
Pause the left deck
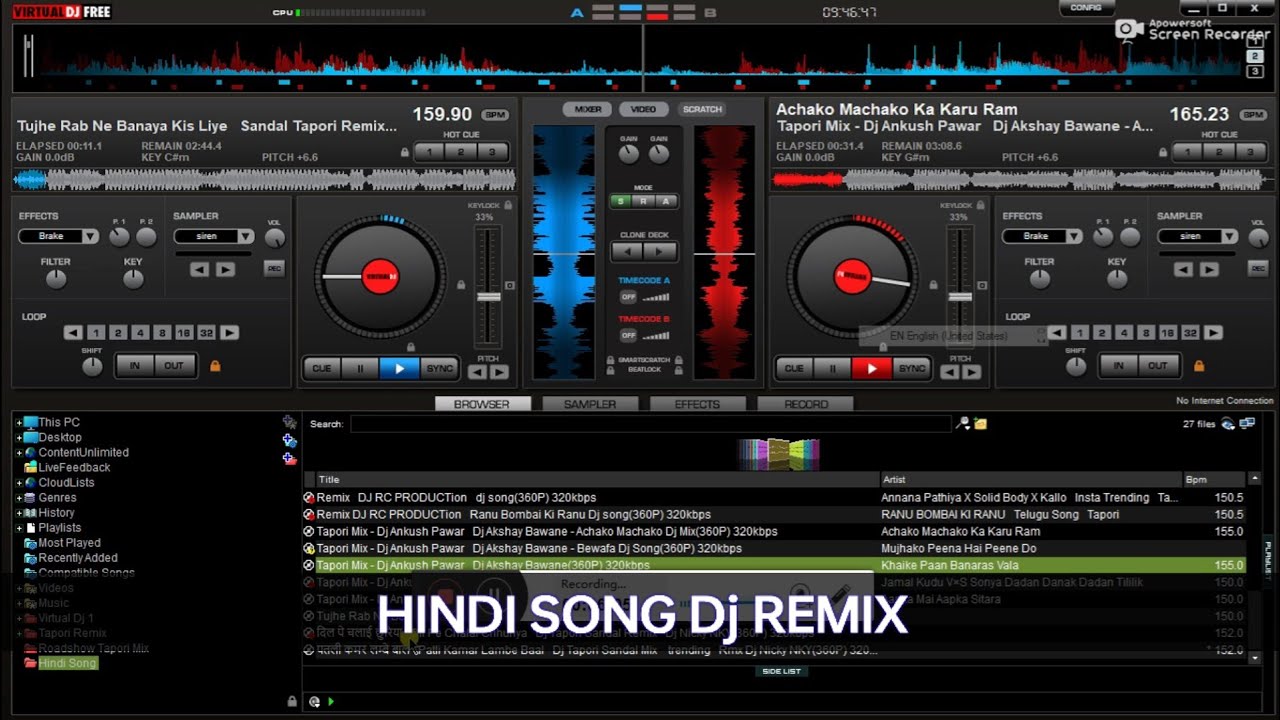click(360, 368)
